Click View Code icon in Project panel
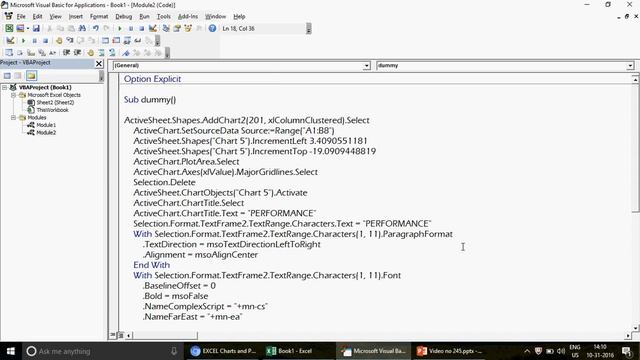Image resolution: width=640 pixels, height=360 pixels. pyautogui.click(x=7, y=76)
